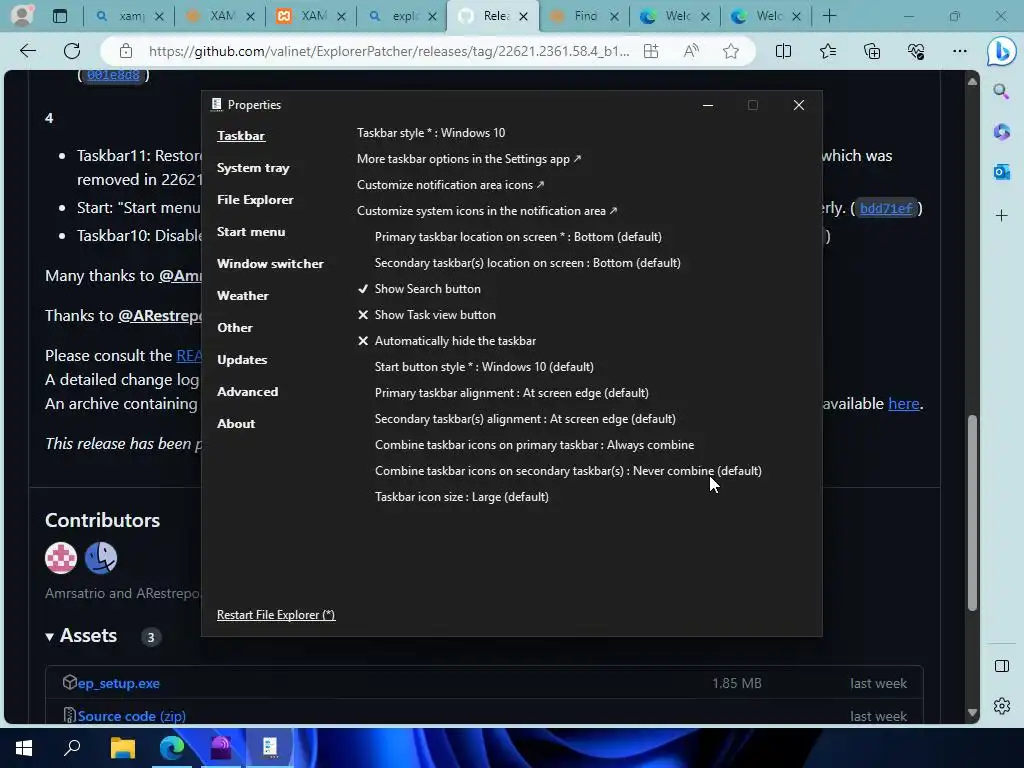Add page to favorites star

(x=731, y=51)
